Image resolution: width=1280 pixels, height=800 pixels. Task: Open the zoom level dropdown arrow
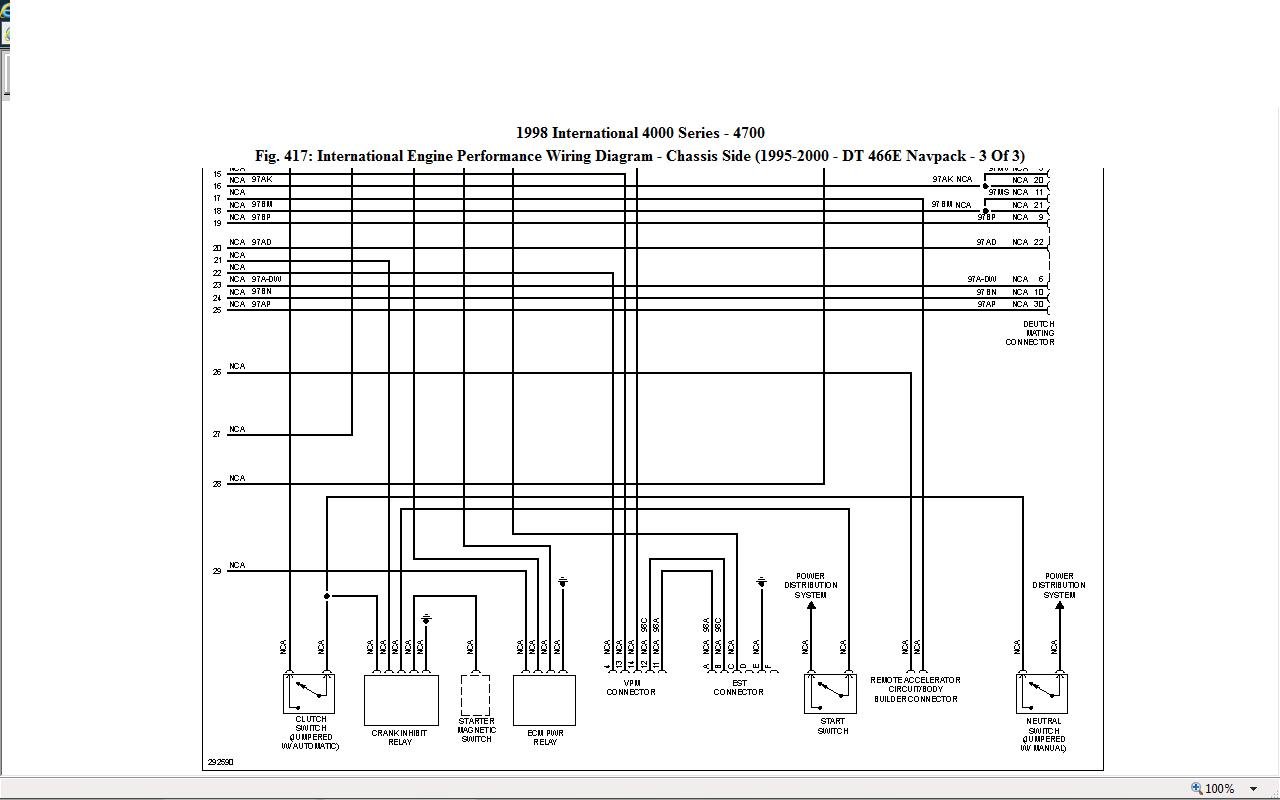[x=1253, y=789]
